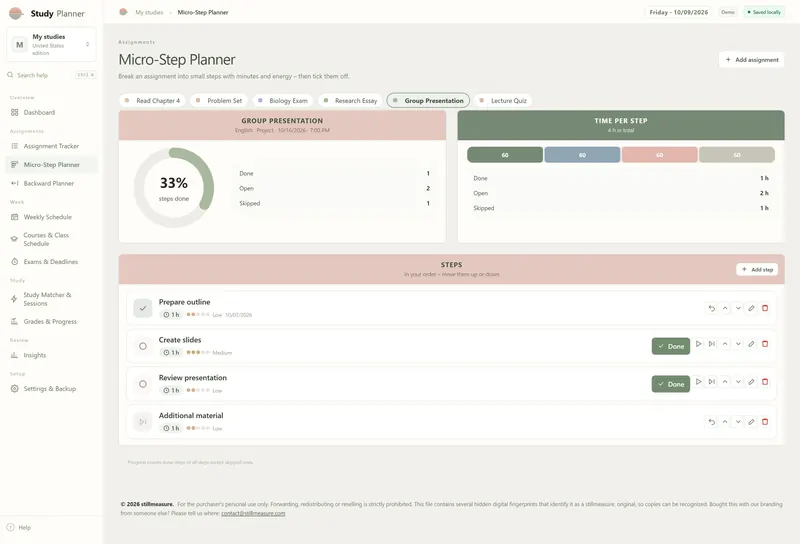The height and width of the screenshot is (544, 800).
Task: Select the Biology Exam tab
Action: (x=283, y=101)
